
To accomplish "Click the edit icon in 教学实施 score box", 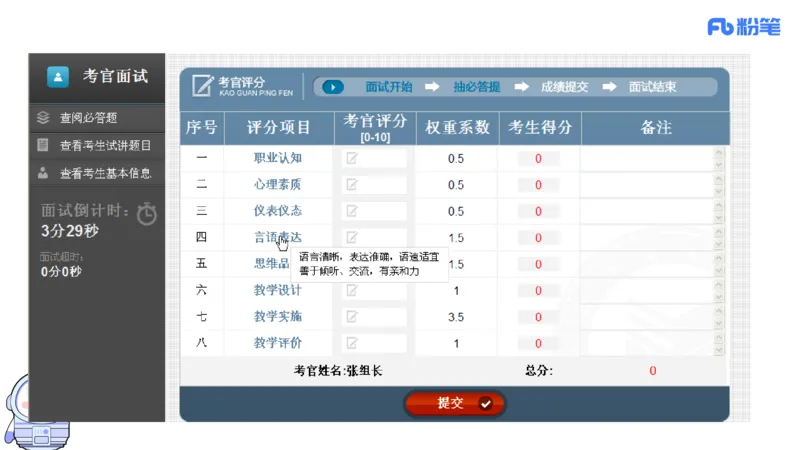I will (352, 317).
